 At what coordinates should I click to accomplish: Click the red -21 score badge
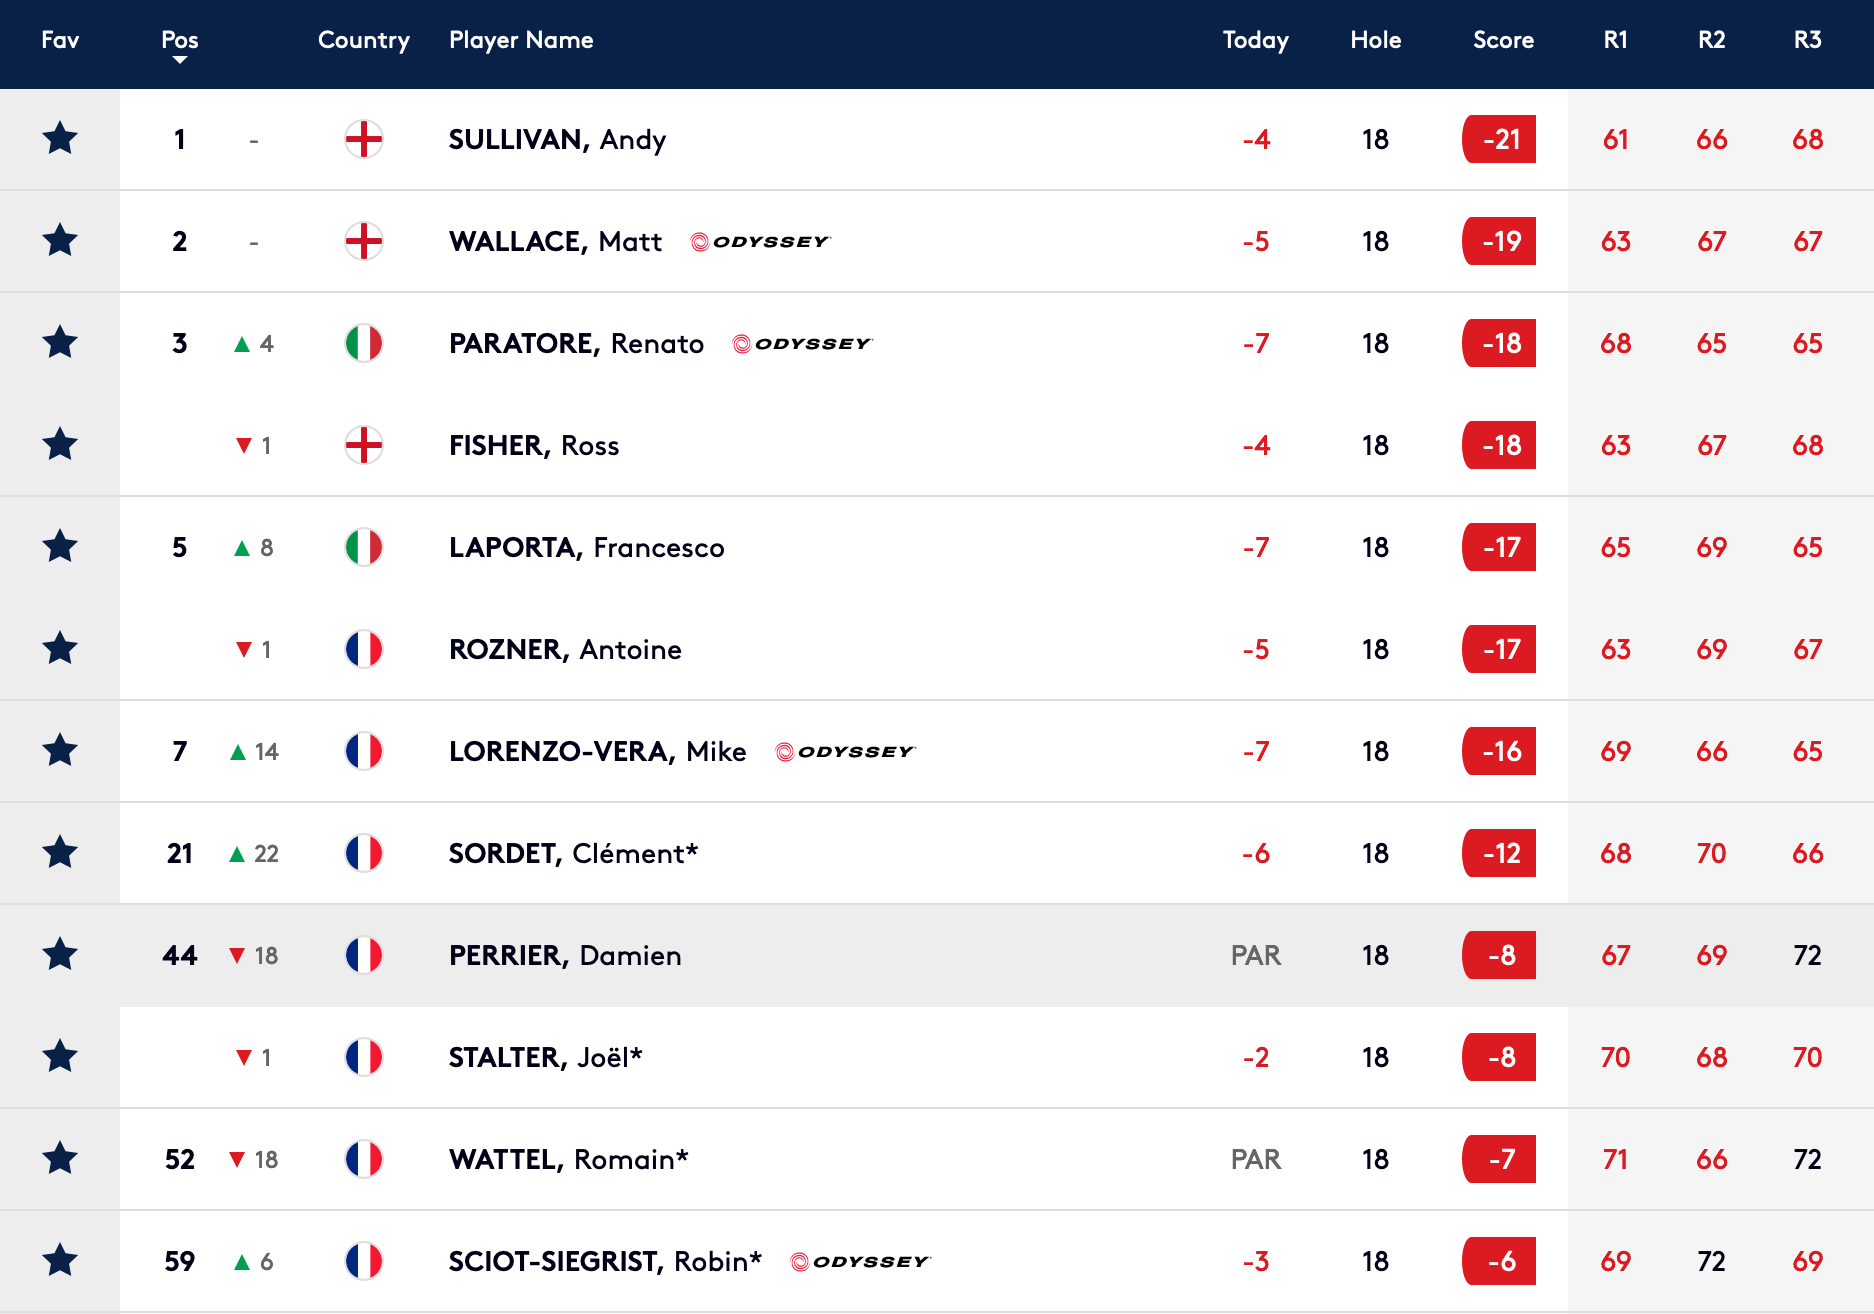pos(1499,139)
